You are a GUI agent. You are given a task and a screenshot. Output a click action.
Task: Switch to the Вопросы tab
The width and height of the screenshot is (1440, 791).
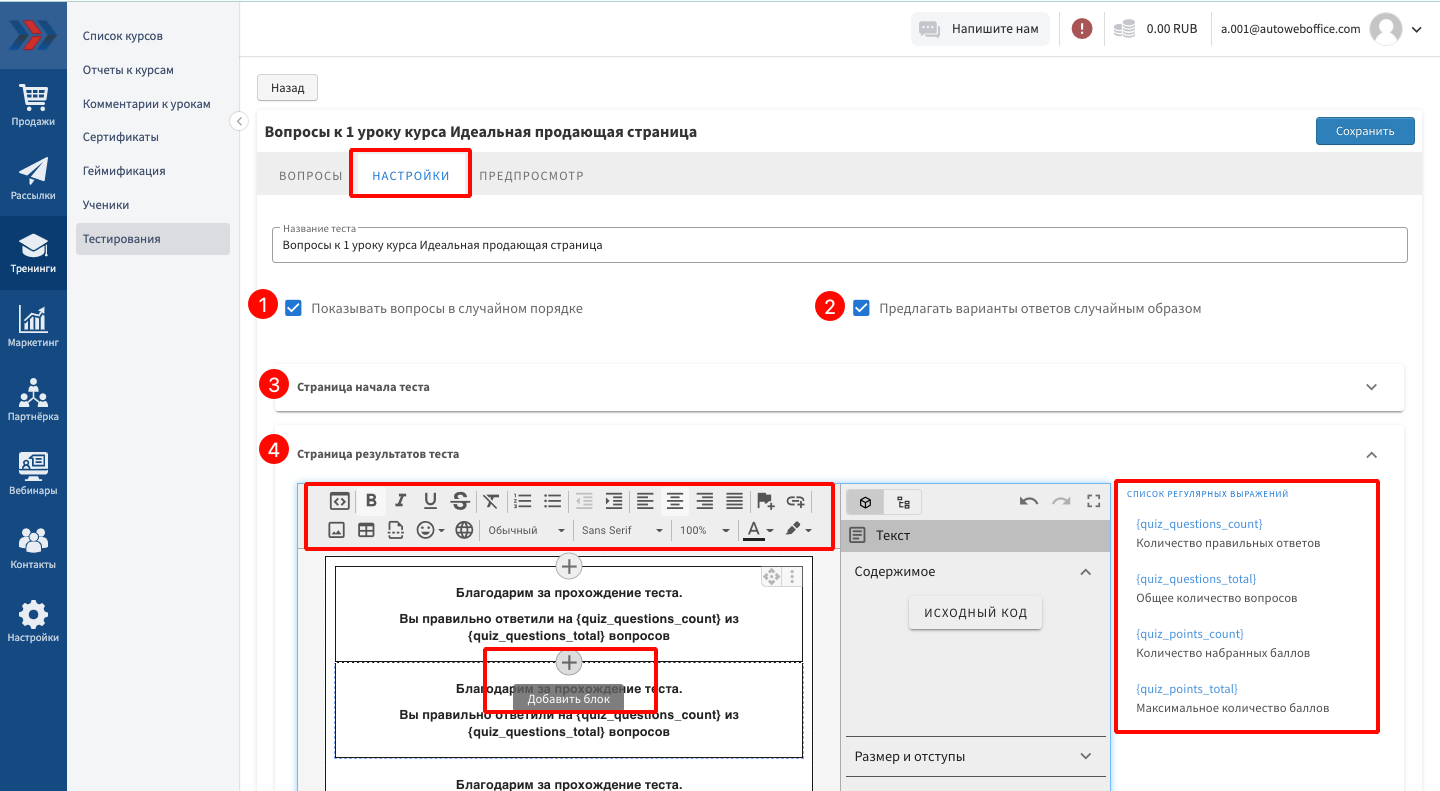[x=310, y=176]
